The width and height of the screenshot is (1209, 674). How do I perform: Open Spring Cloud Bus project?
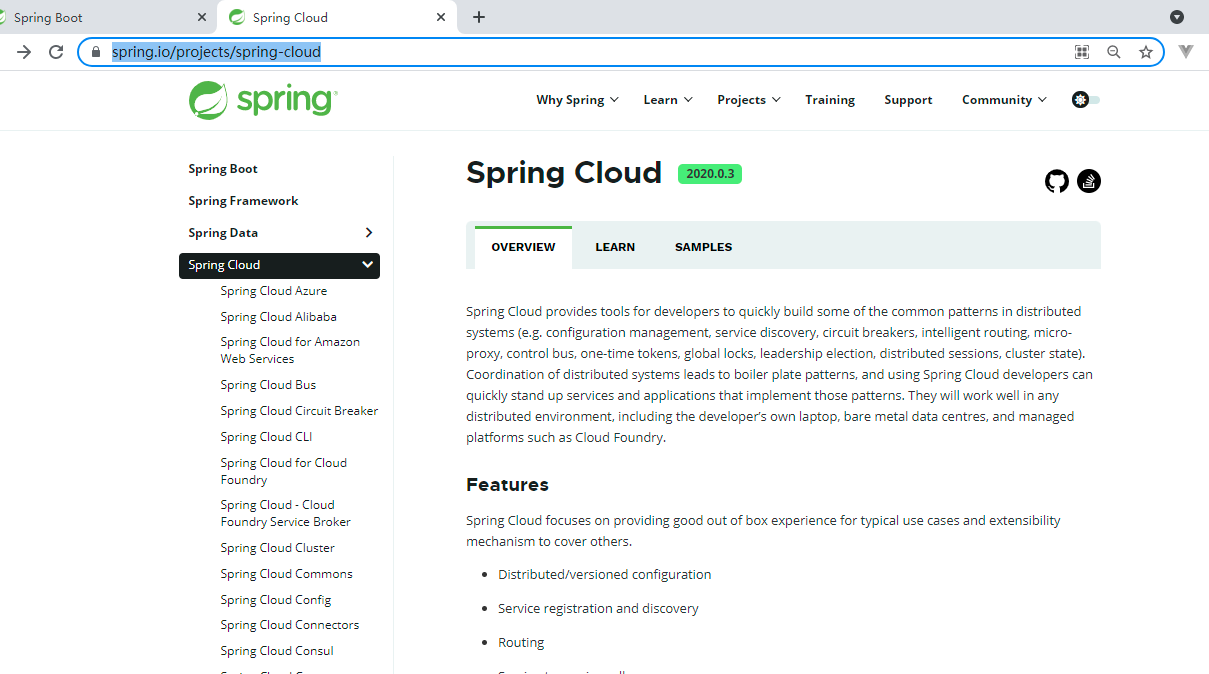268,385
